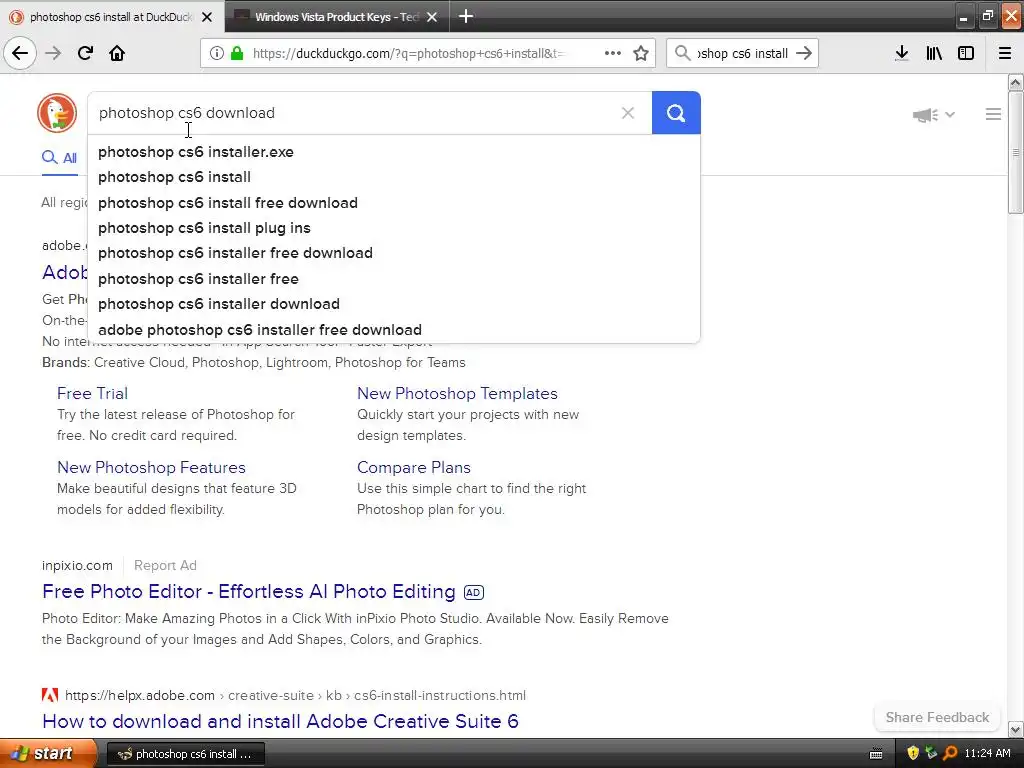1024x768 pixels.
Task: Open the Firefox hamburger menu
Action: pos(1005,54)
